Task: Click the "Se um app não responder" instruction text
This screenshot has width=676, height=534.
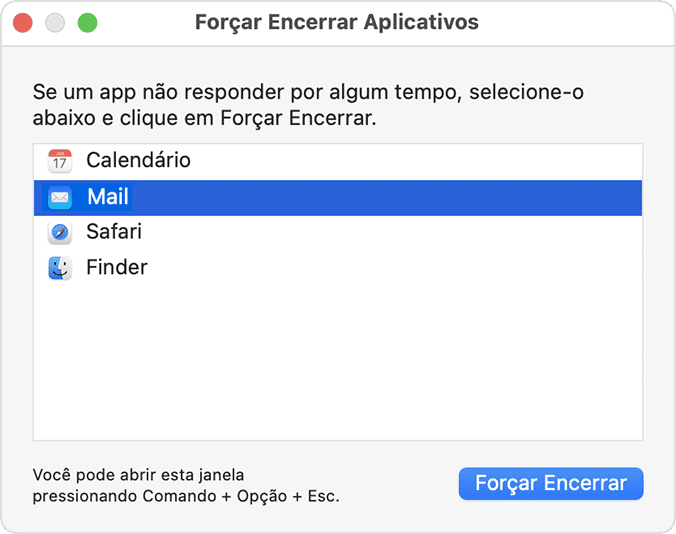Action: pyautogui.click(x=308, y=105)
